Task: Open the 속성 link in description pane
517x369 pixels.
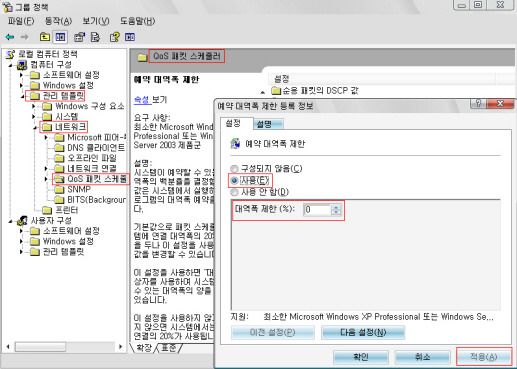Action: [142, 100]
